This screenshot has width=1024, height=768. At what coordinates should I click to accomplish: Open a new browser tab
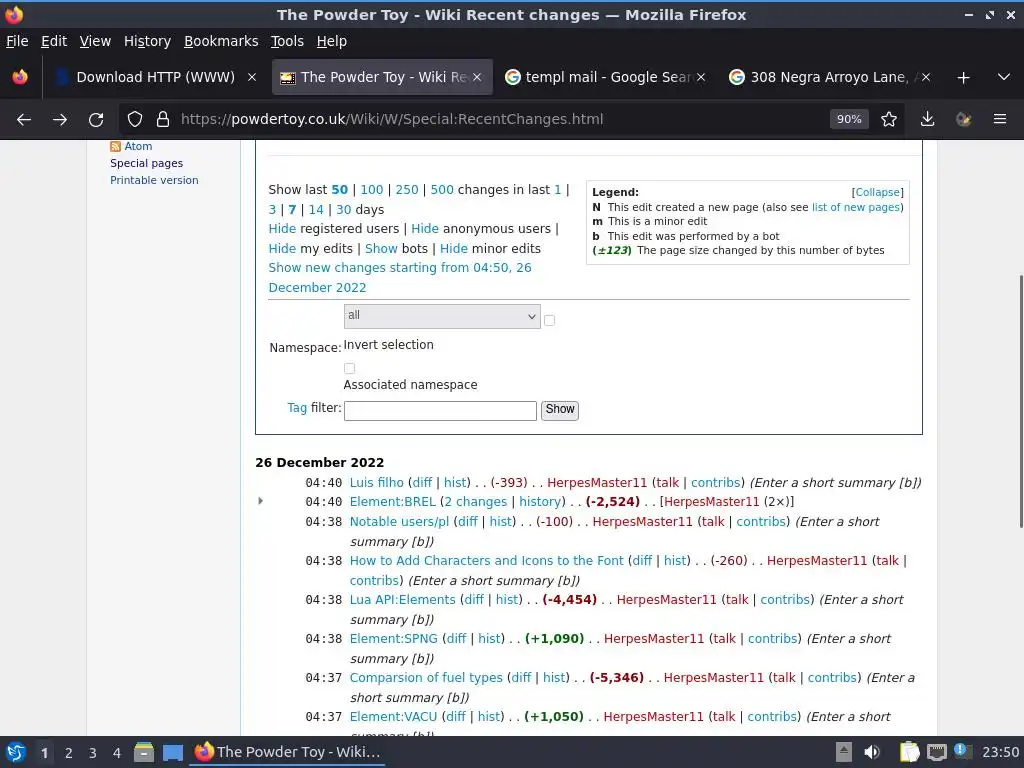pyautogui.click(x=963, y=78)
